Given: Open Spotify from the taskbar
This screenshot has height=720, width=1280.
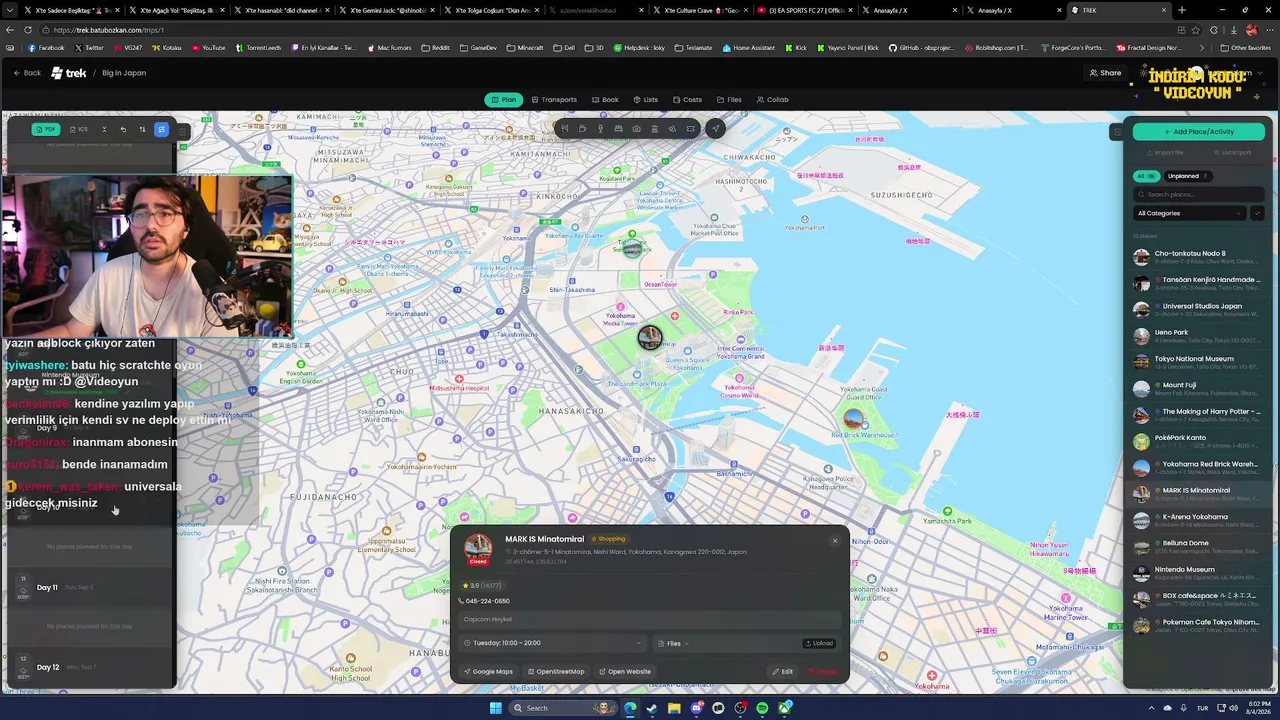Looking at the screenshot, I should [x=762, y=708].
